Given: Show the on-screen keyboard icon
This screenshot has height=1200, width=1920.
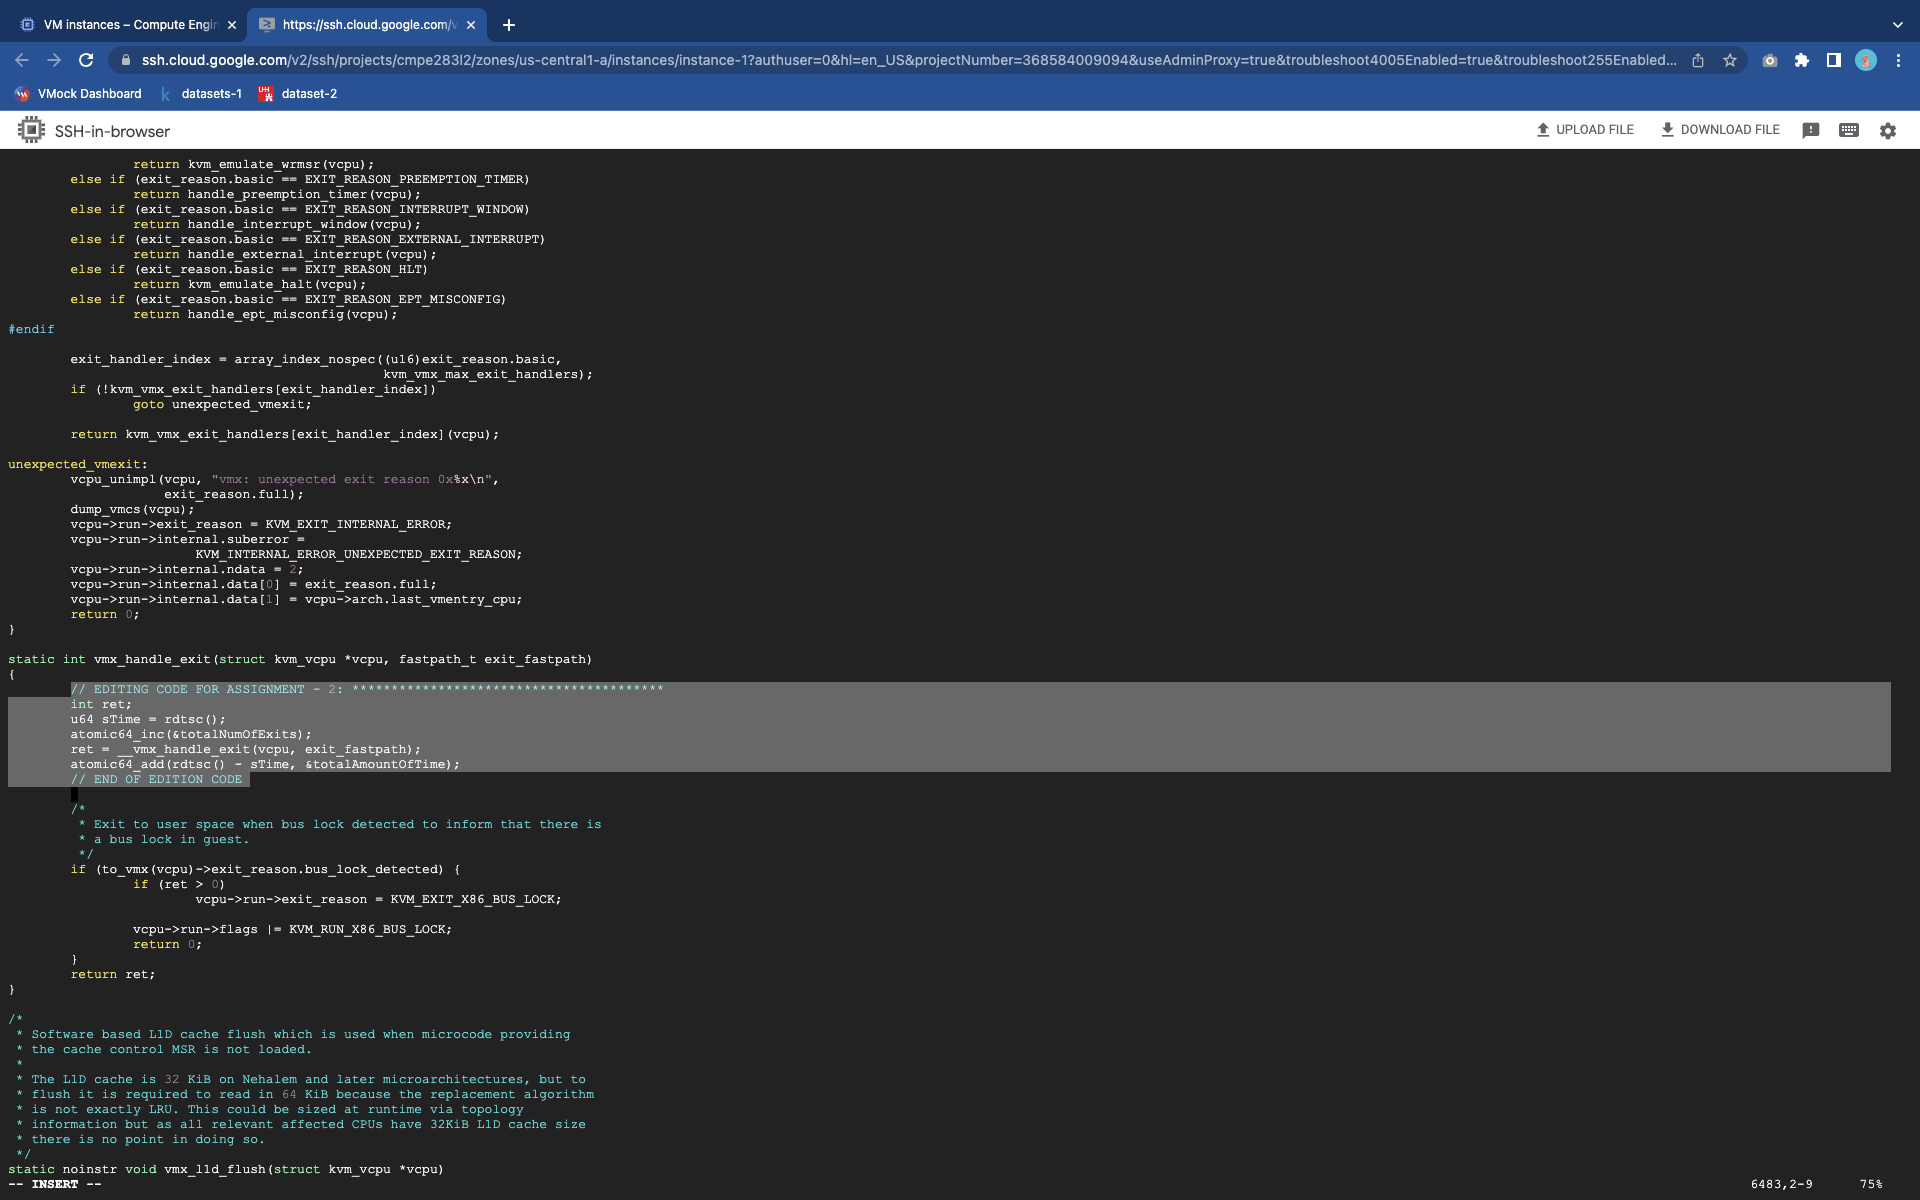Looking at the screenshot, I should point(1848,130).
